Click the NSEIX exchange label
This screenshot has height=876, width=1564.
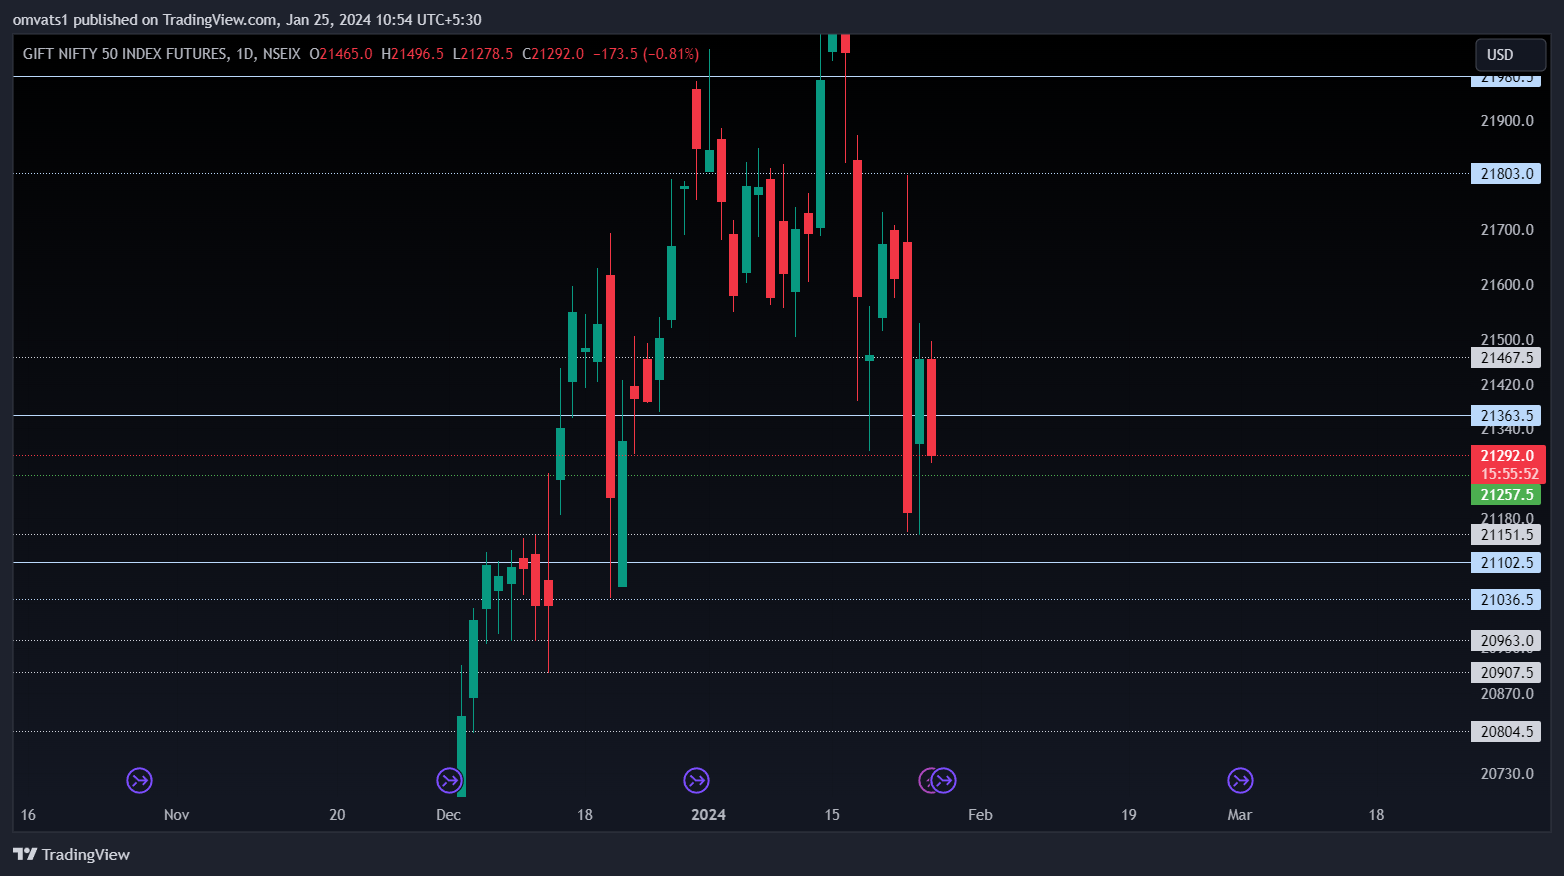tap(281, 54)
